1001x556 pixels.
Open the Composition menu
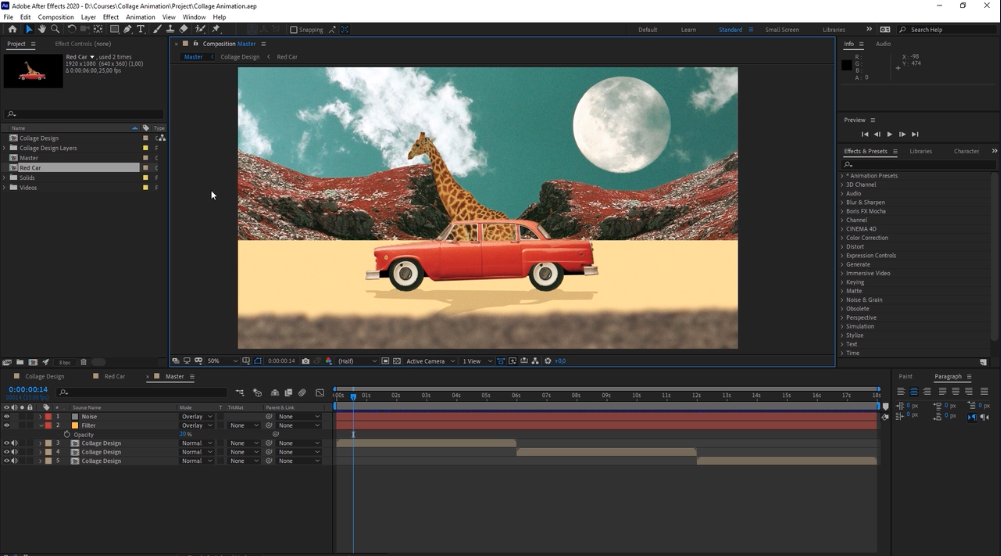point(56,17)
